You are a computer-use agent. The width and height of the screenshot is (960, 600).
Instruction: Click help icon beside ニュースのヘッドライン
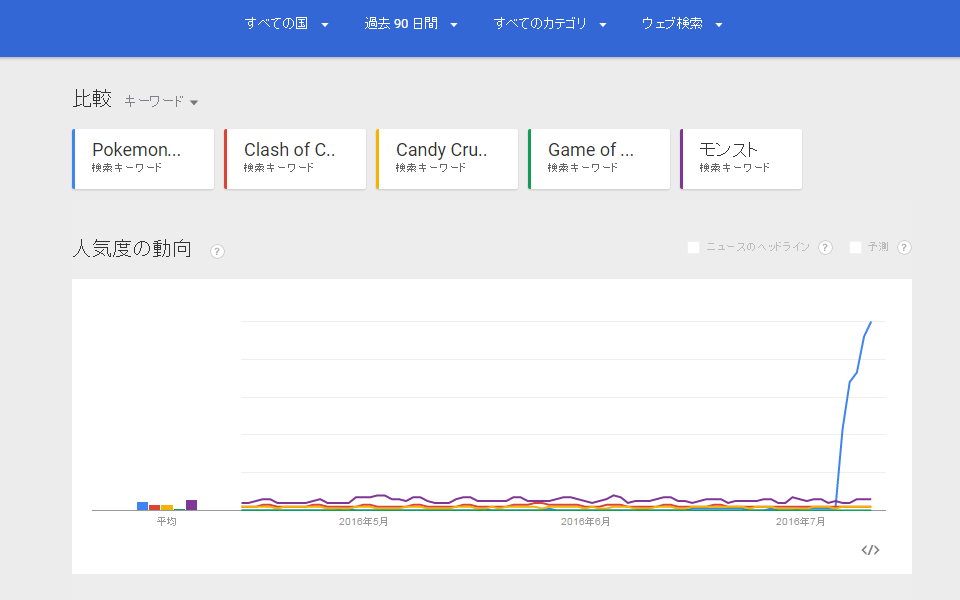click(825, 248)
